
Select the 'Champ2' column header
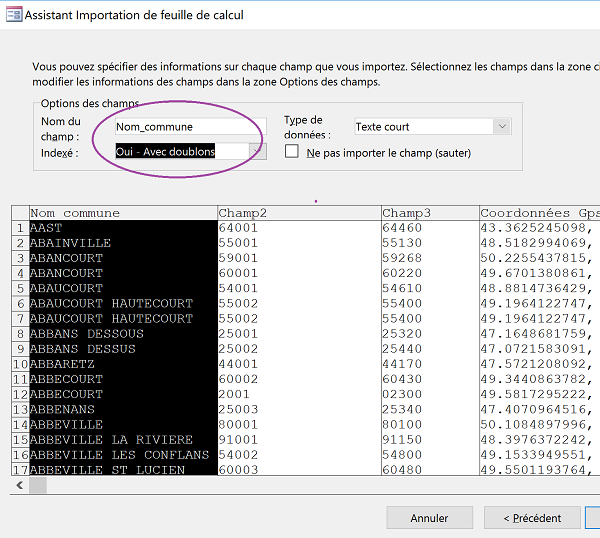(x=299, y=213)
